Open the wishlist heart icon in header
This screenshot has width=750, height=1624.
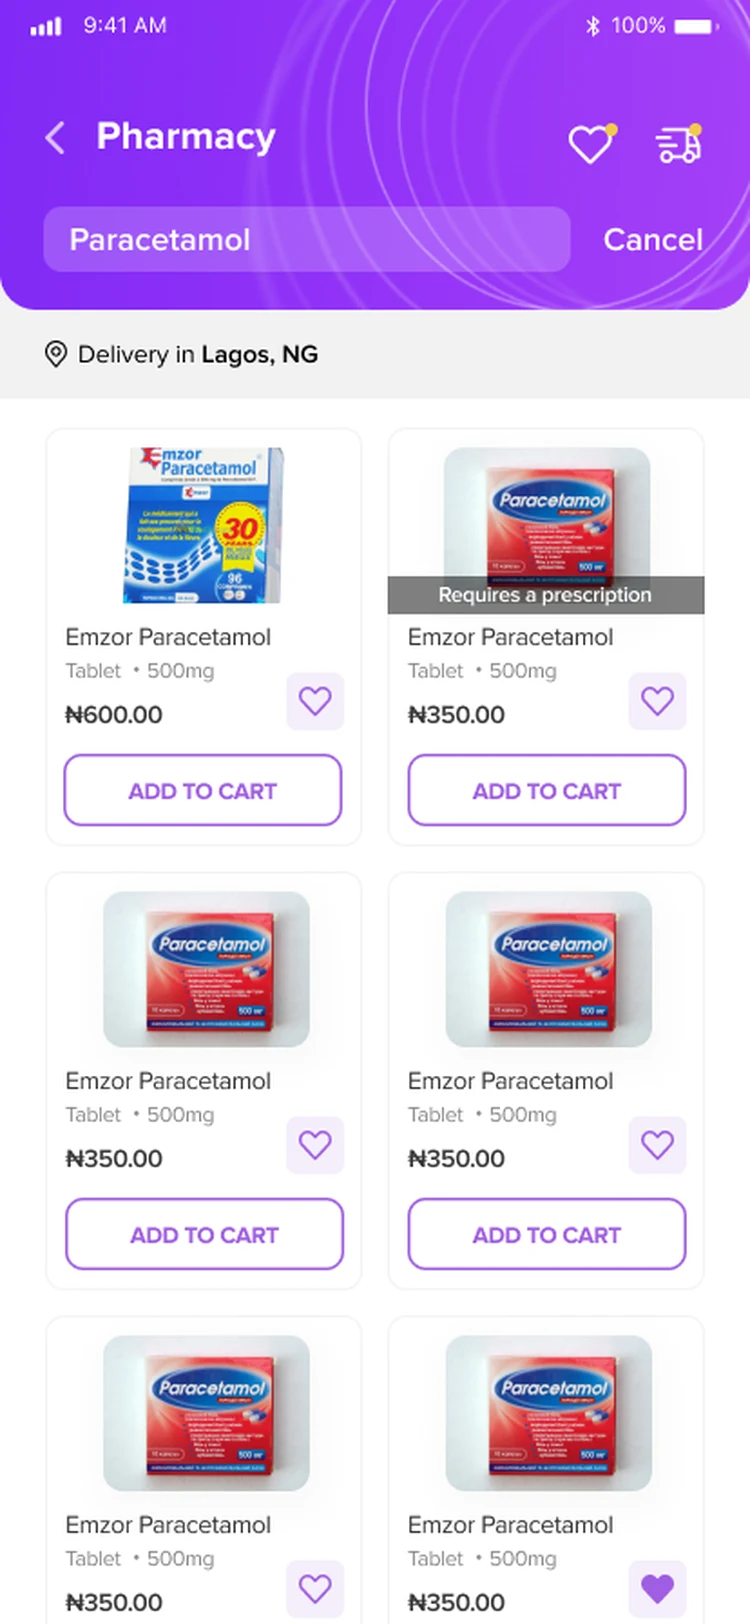click(592, 144)
